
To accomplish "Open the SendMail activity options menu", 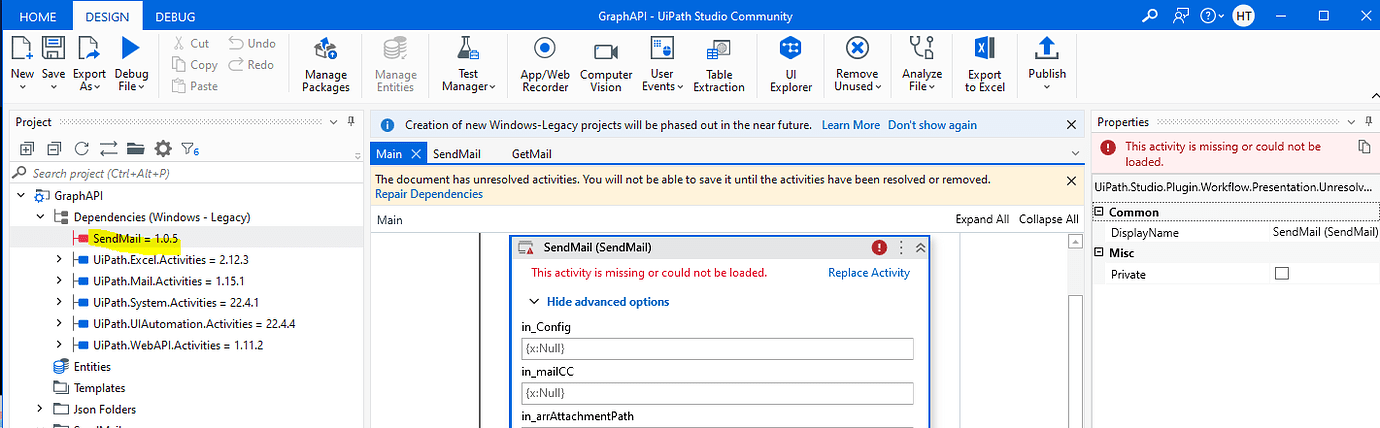I will pyautogui.click(x=901, y=247).
